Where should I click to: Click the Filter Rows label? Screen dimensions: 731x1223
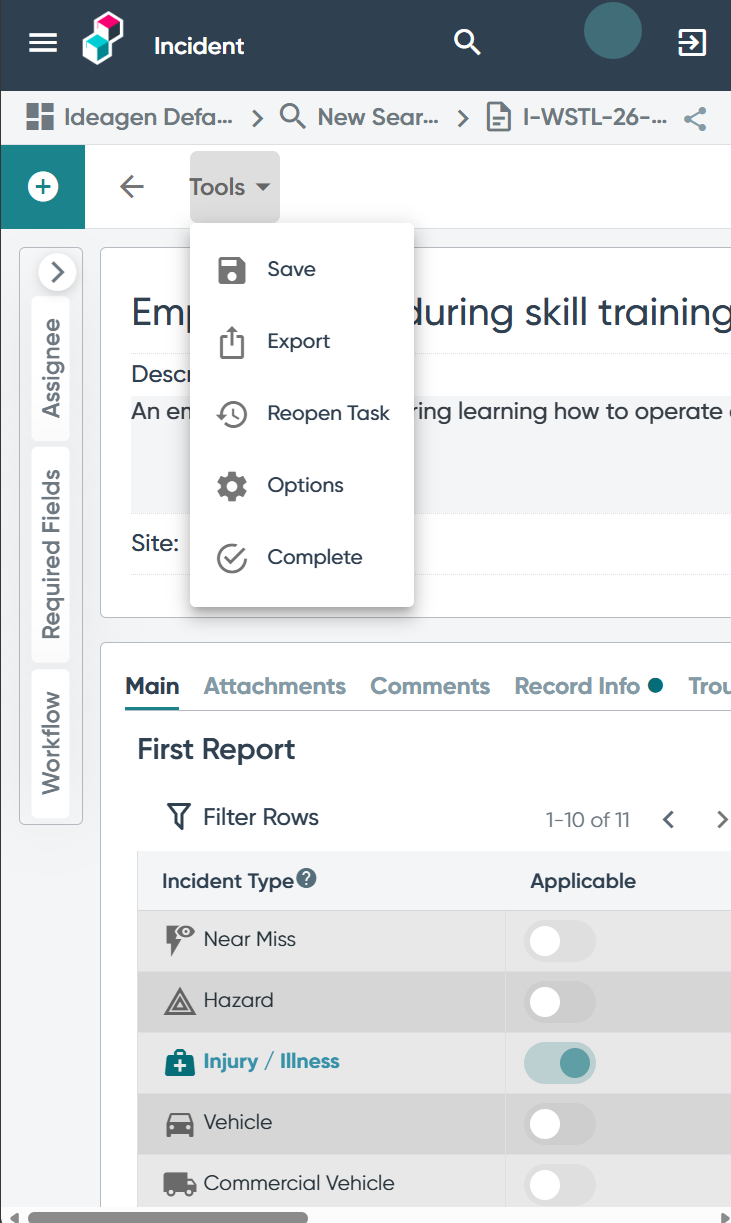(x=261, y=817)
